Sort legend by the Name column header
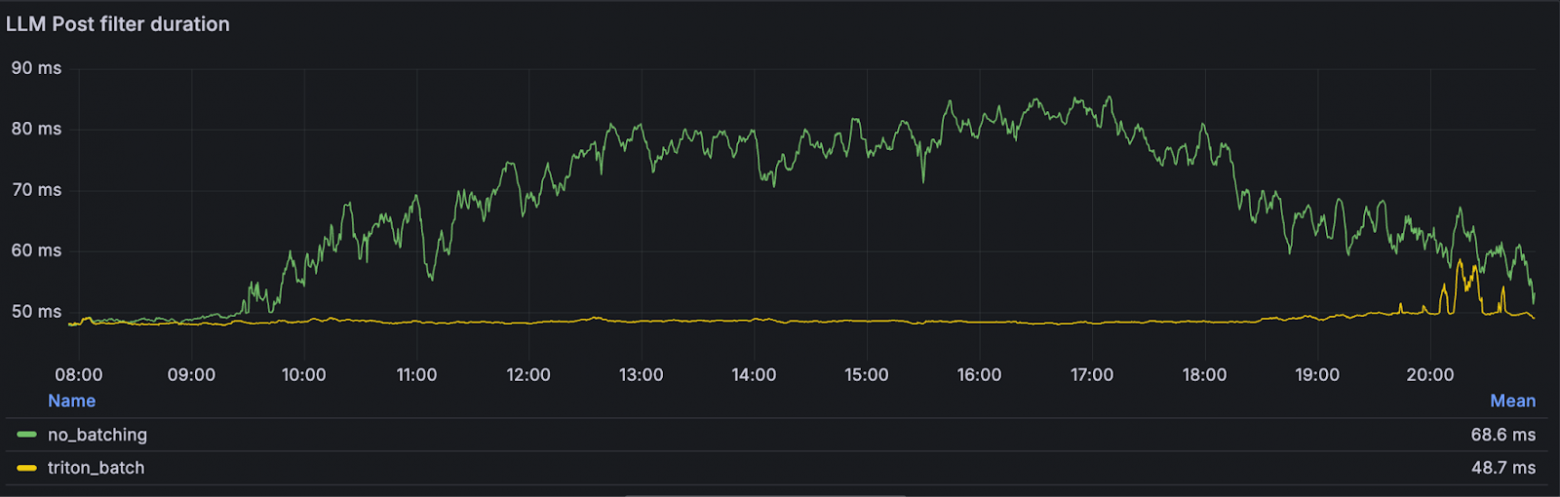This screenshot has height=497, width=1560. [x=72, y=401]
